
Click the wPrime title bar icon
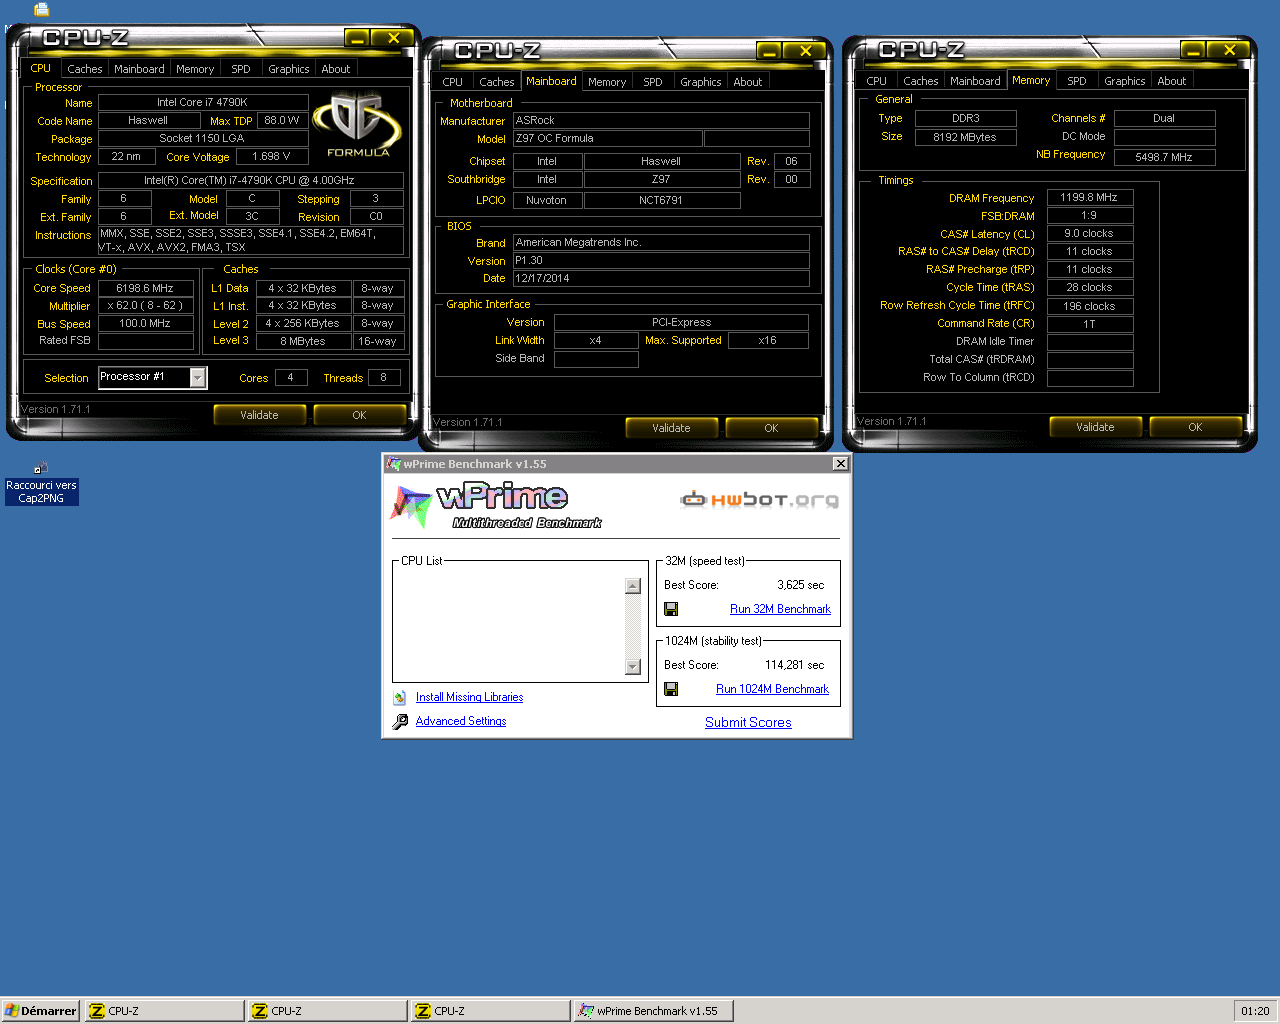point(393,464)
